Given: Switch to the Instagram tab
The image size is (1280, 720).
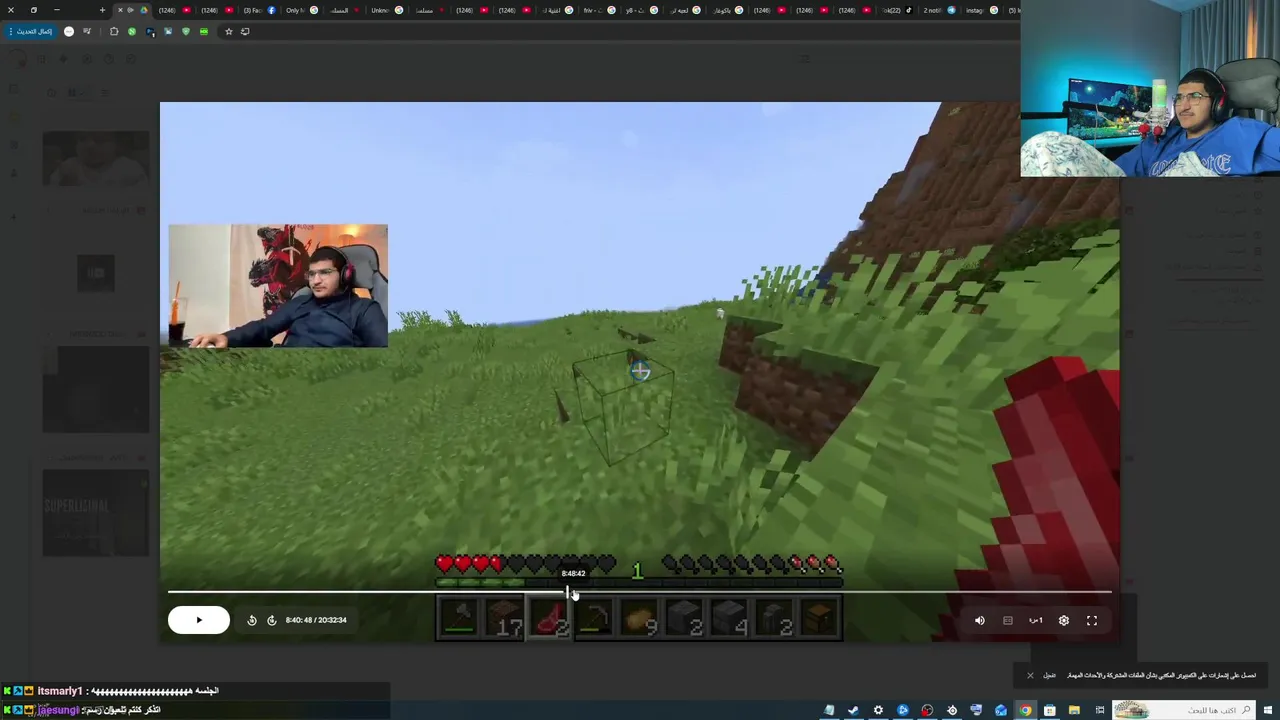Looking at the screenshot, I should [x=982, y=10].
